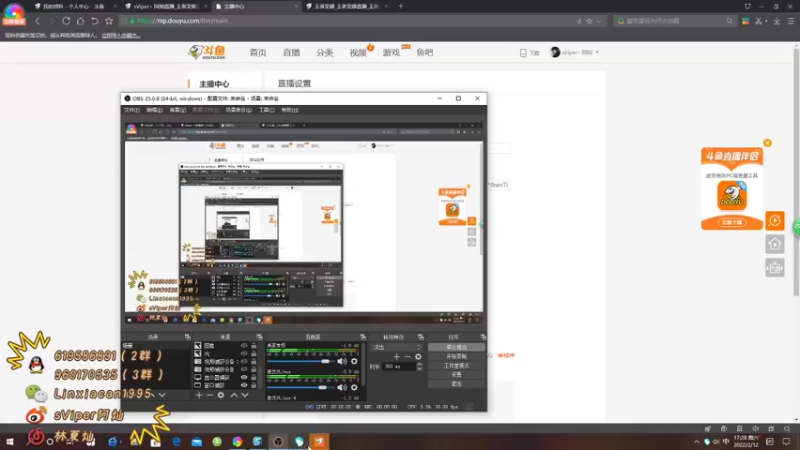This screenshot has width=800, height=450.
Task: Lock the 窗口捕获 source
Action: point(254,385)
